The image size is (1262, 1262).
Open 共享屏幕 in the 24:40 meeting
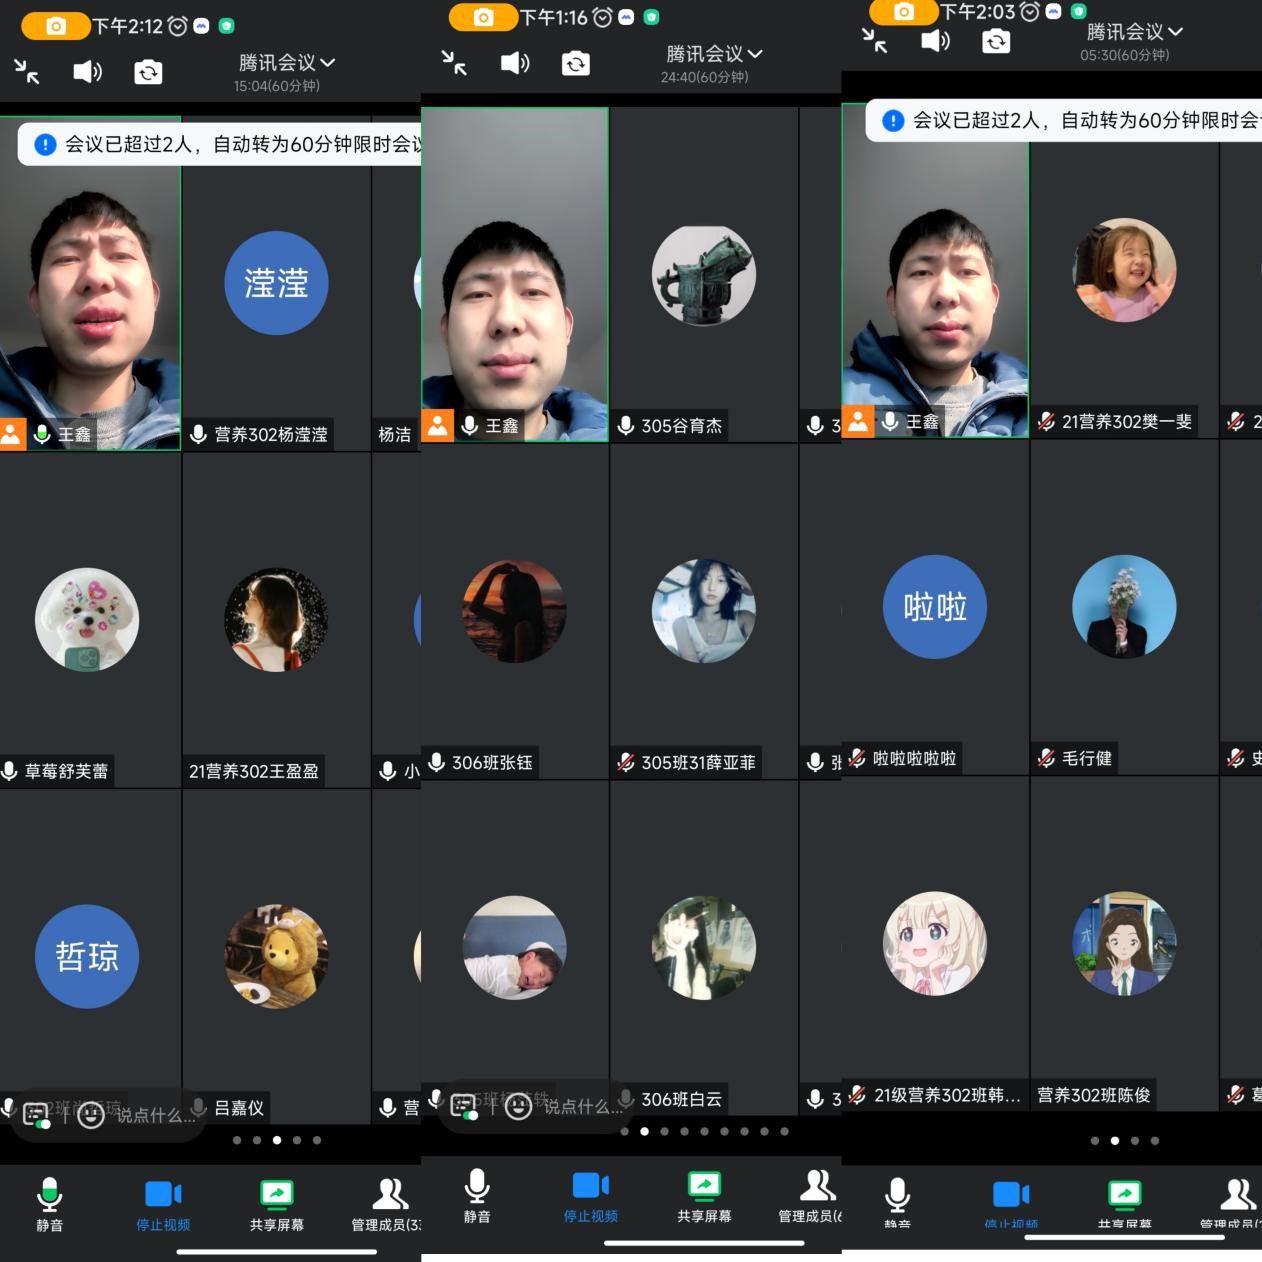(x=704, y=1196)
